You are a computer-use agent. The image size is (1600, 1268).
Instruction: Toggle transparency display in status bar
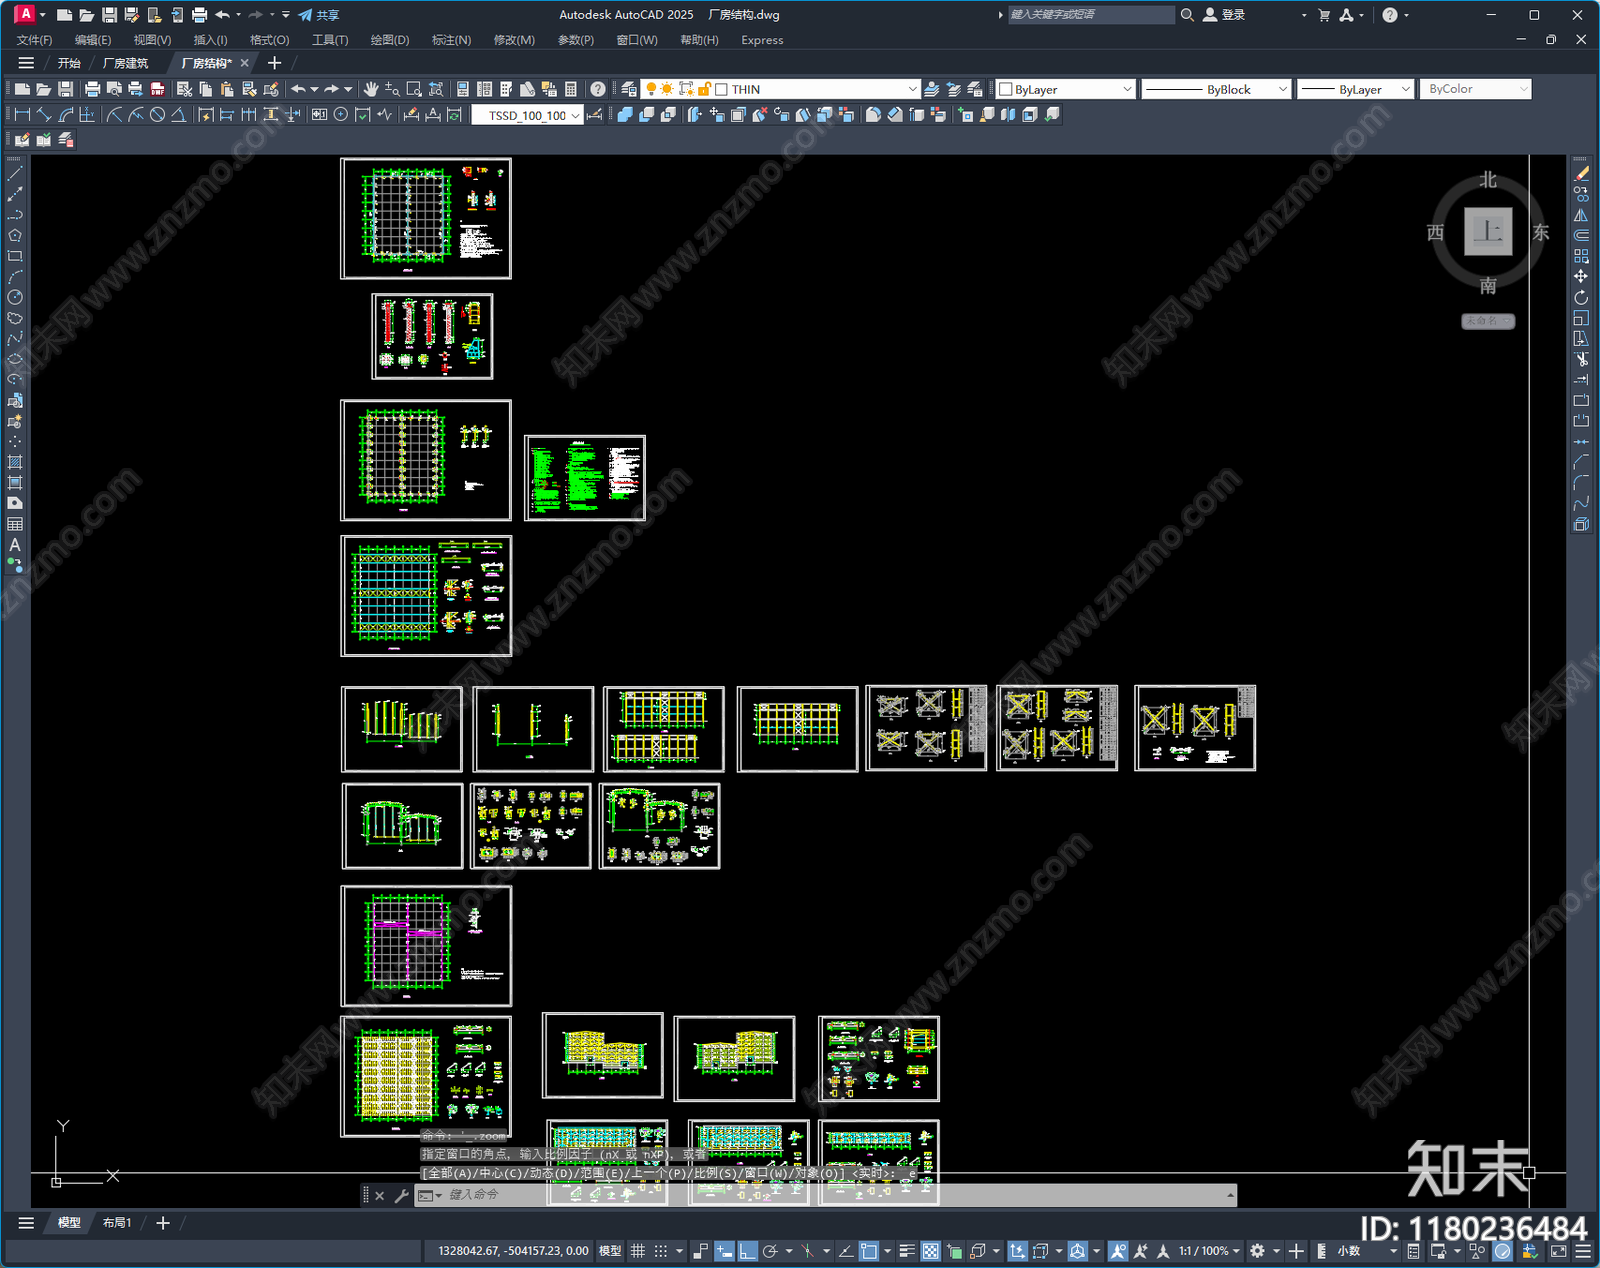930,1251
